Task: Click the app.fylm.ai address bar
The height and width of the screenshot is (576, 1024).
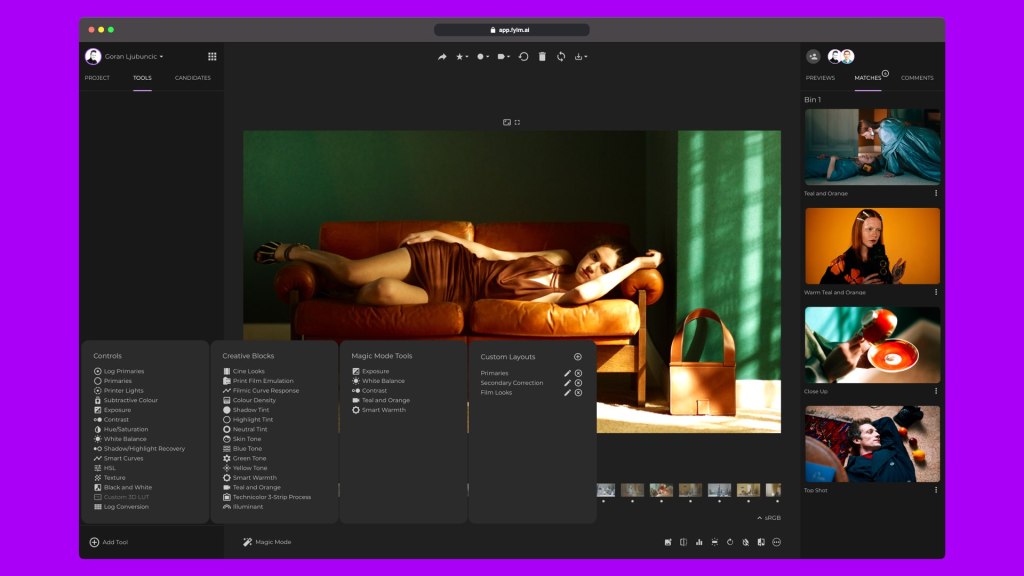Action: (x=511, y=30)
